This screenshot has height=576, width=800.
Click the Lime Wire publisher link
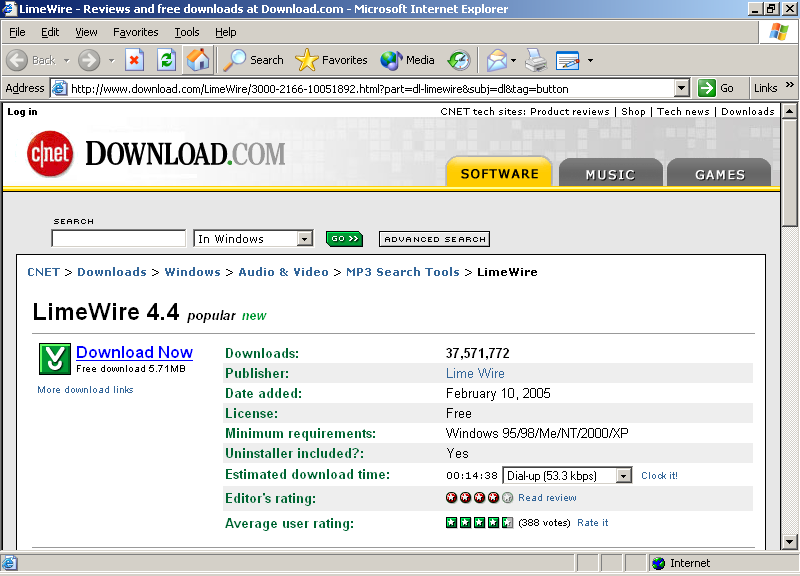[475, 373]
